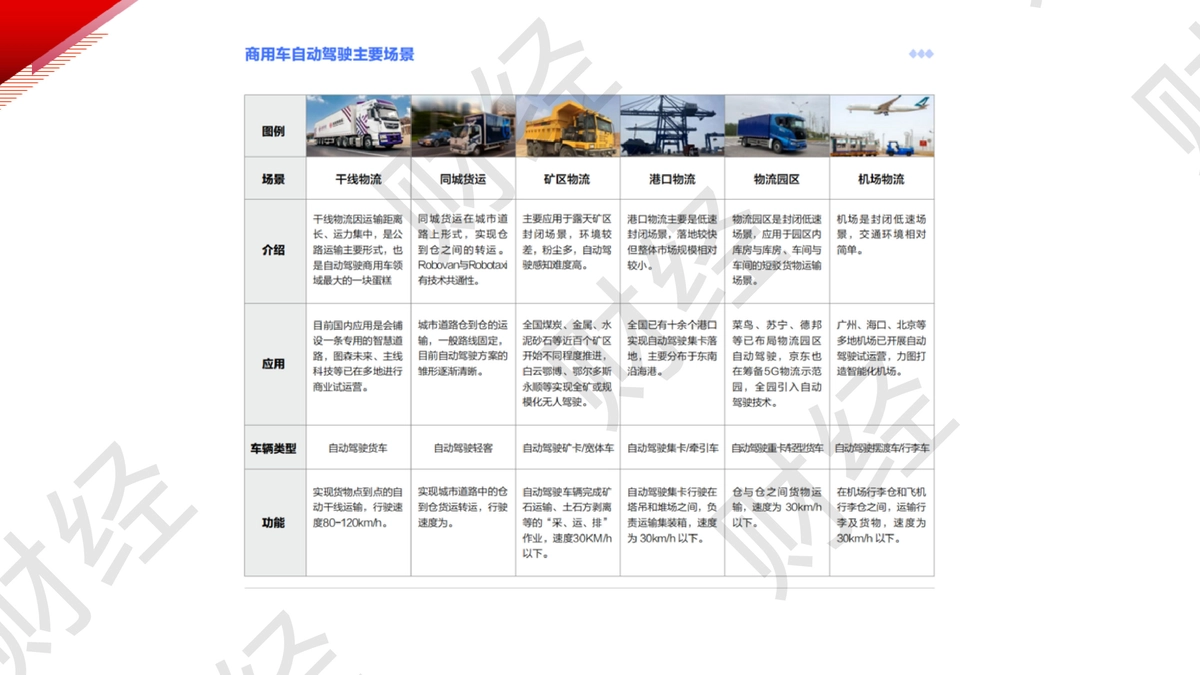Click the 自动驾驶货车 vehicle type cell
The image size is (1200, 675).
[x=358, y=448]
